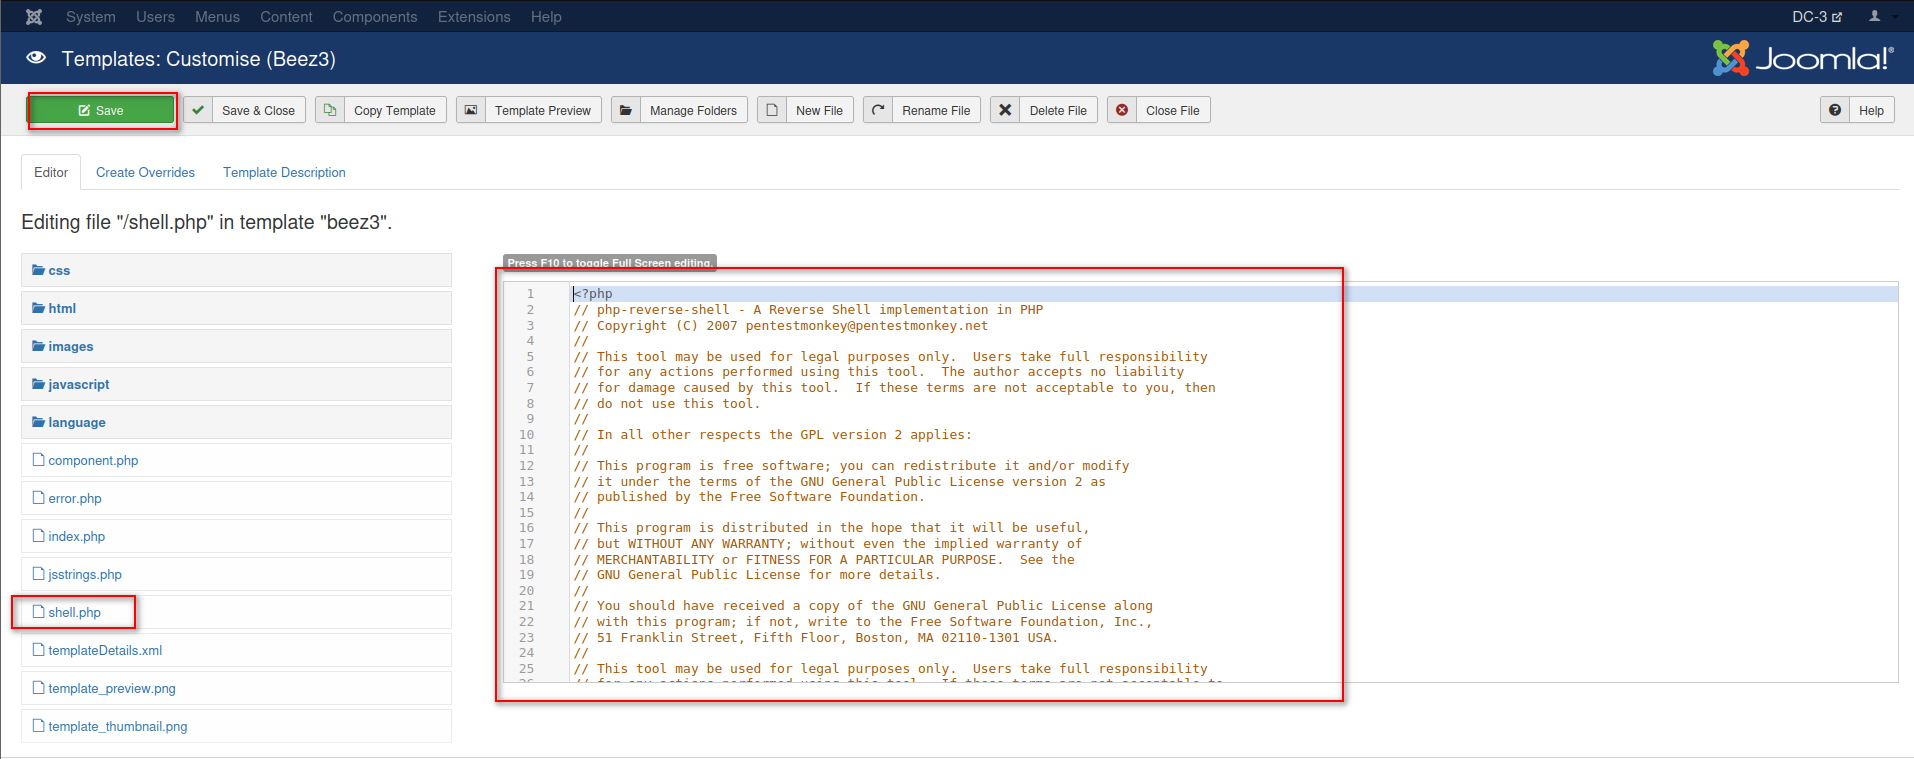Switch to the Template Description tab
The height and width of the screenshot is (759, 1914).
tap(284, 172)
